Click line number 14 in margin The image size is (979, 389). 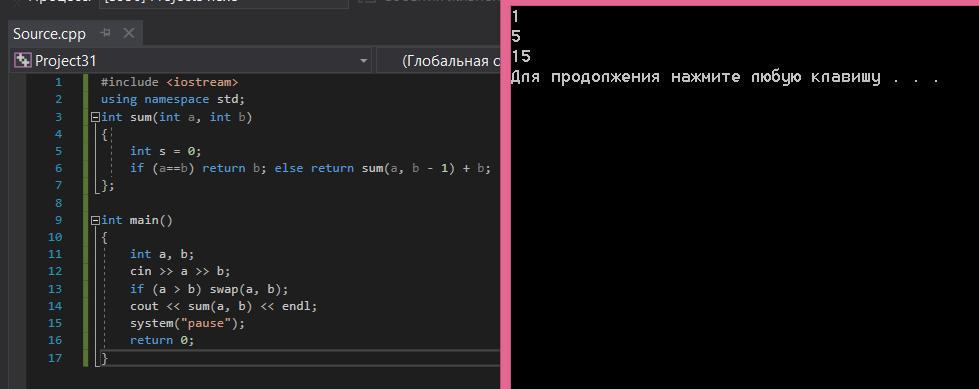[x=55, y=306]
